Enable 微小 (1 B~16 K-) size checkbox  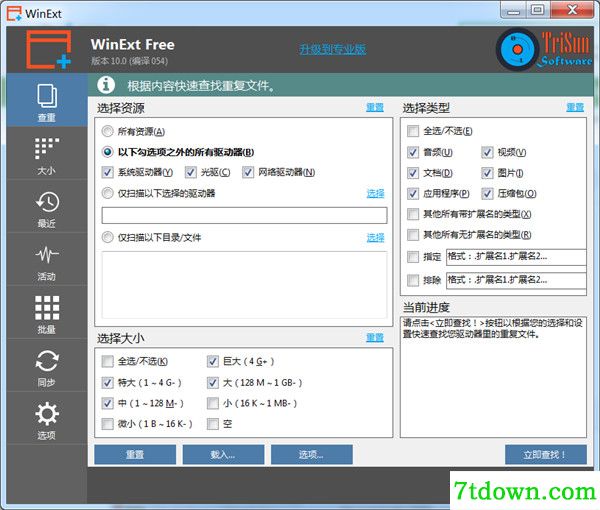point(108,424)
